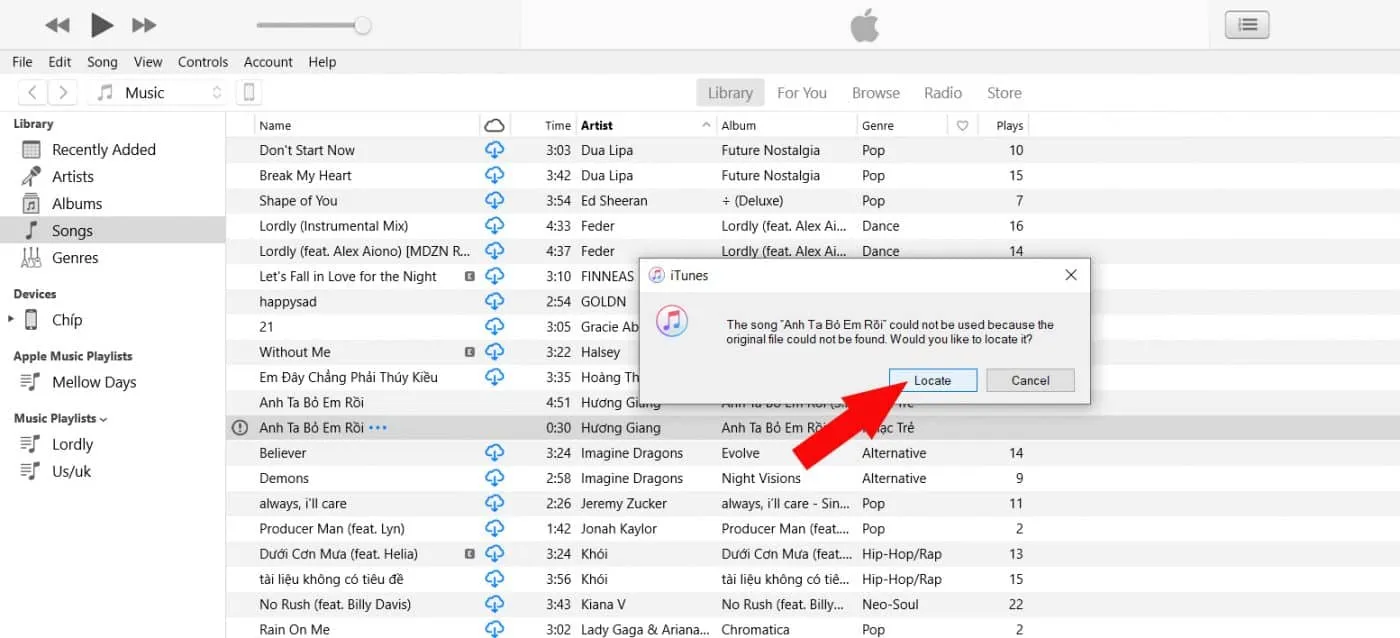Open the Controls menu

(203, 62)
